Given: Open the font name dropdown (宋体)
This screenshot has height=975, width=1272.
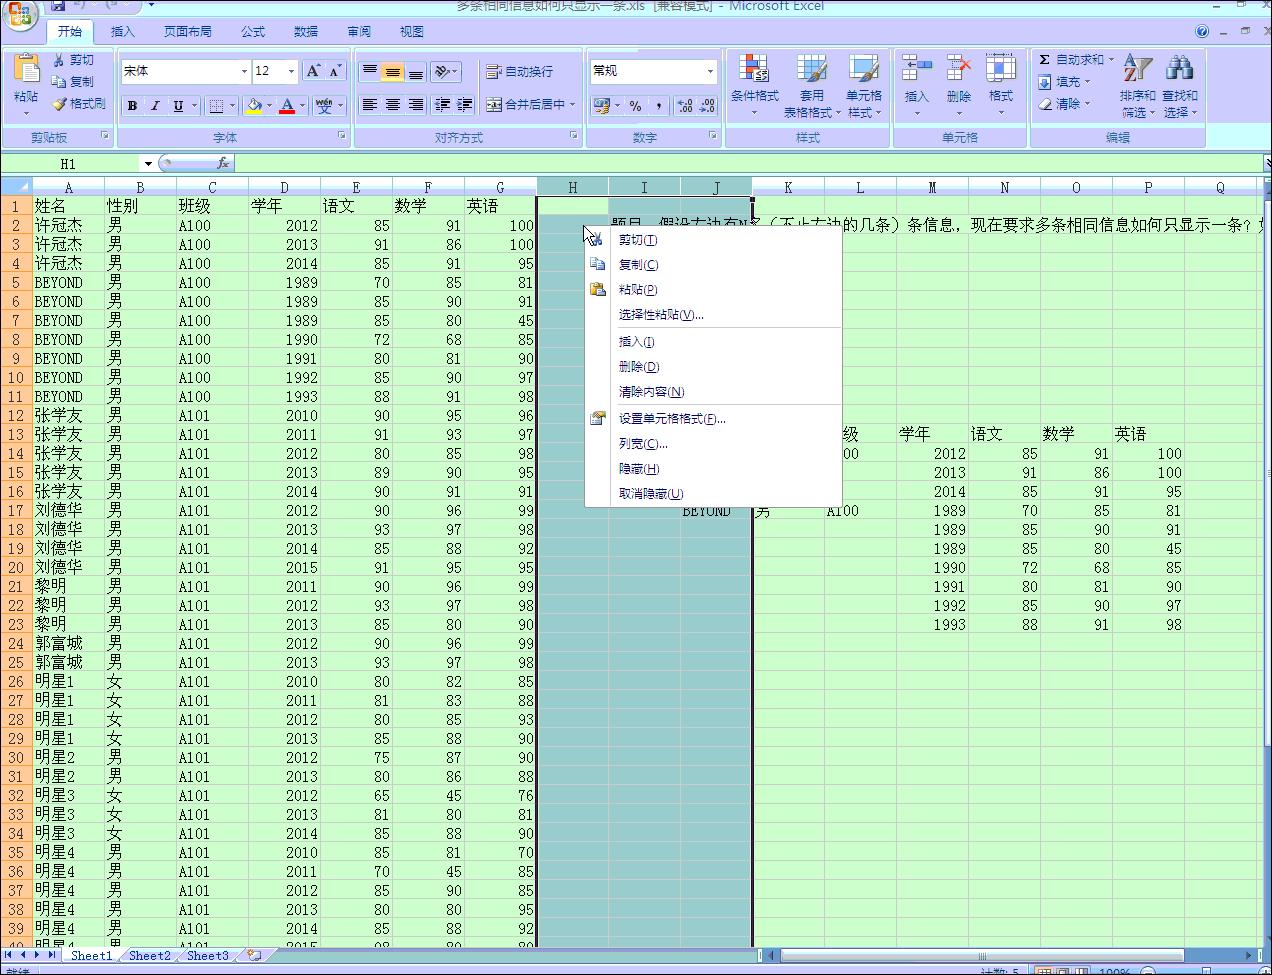Looking at the screenshot, I should coord(244,72).
